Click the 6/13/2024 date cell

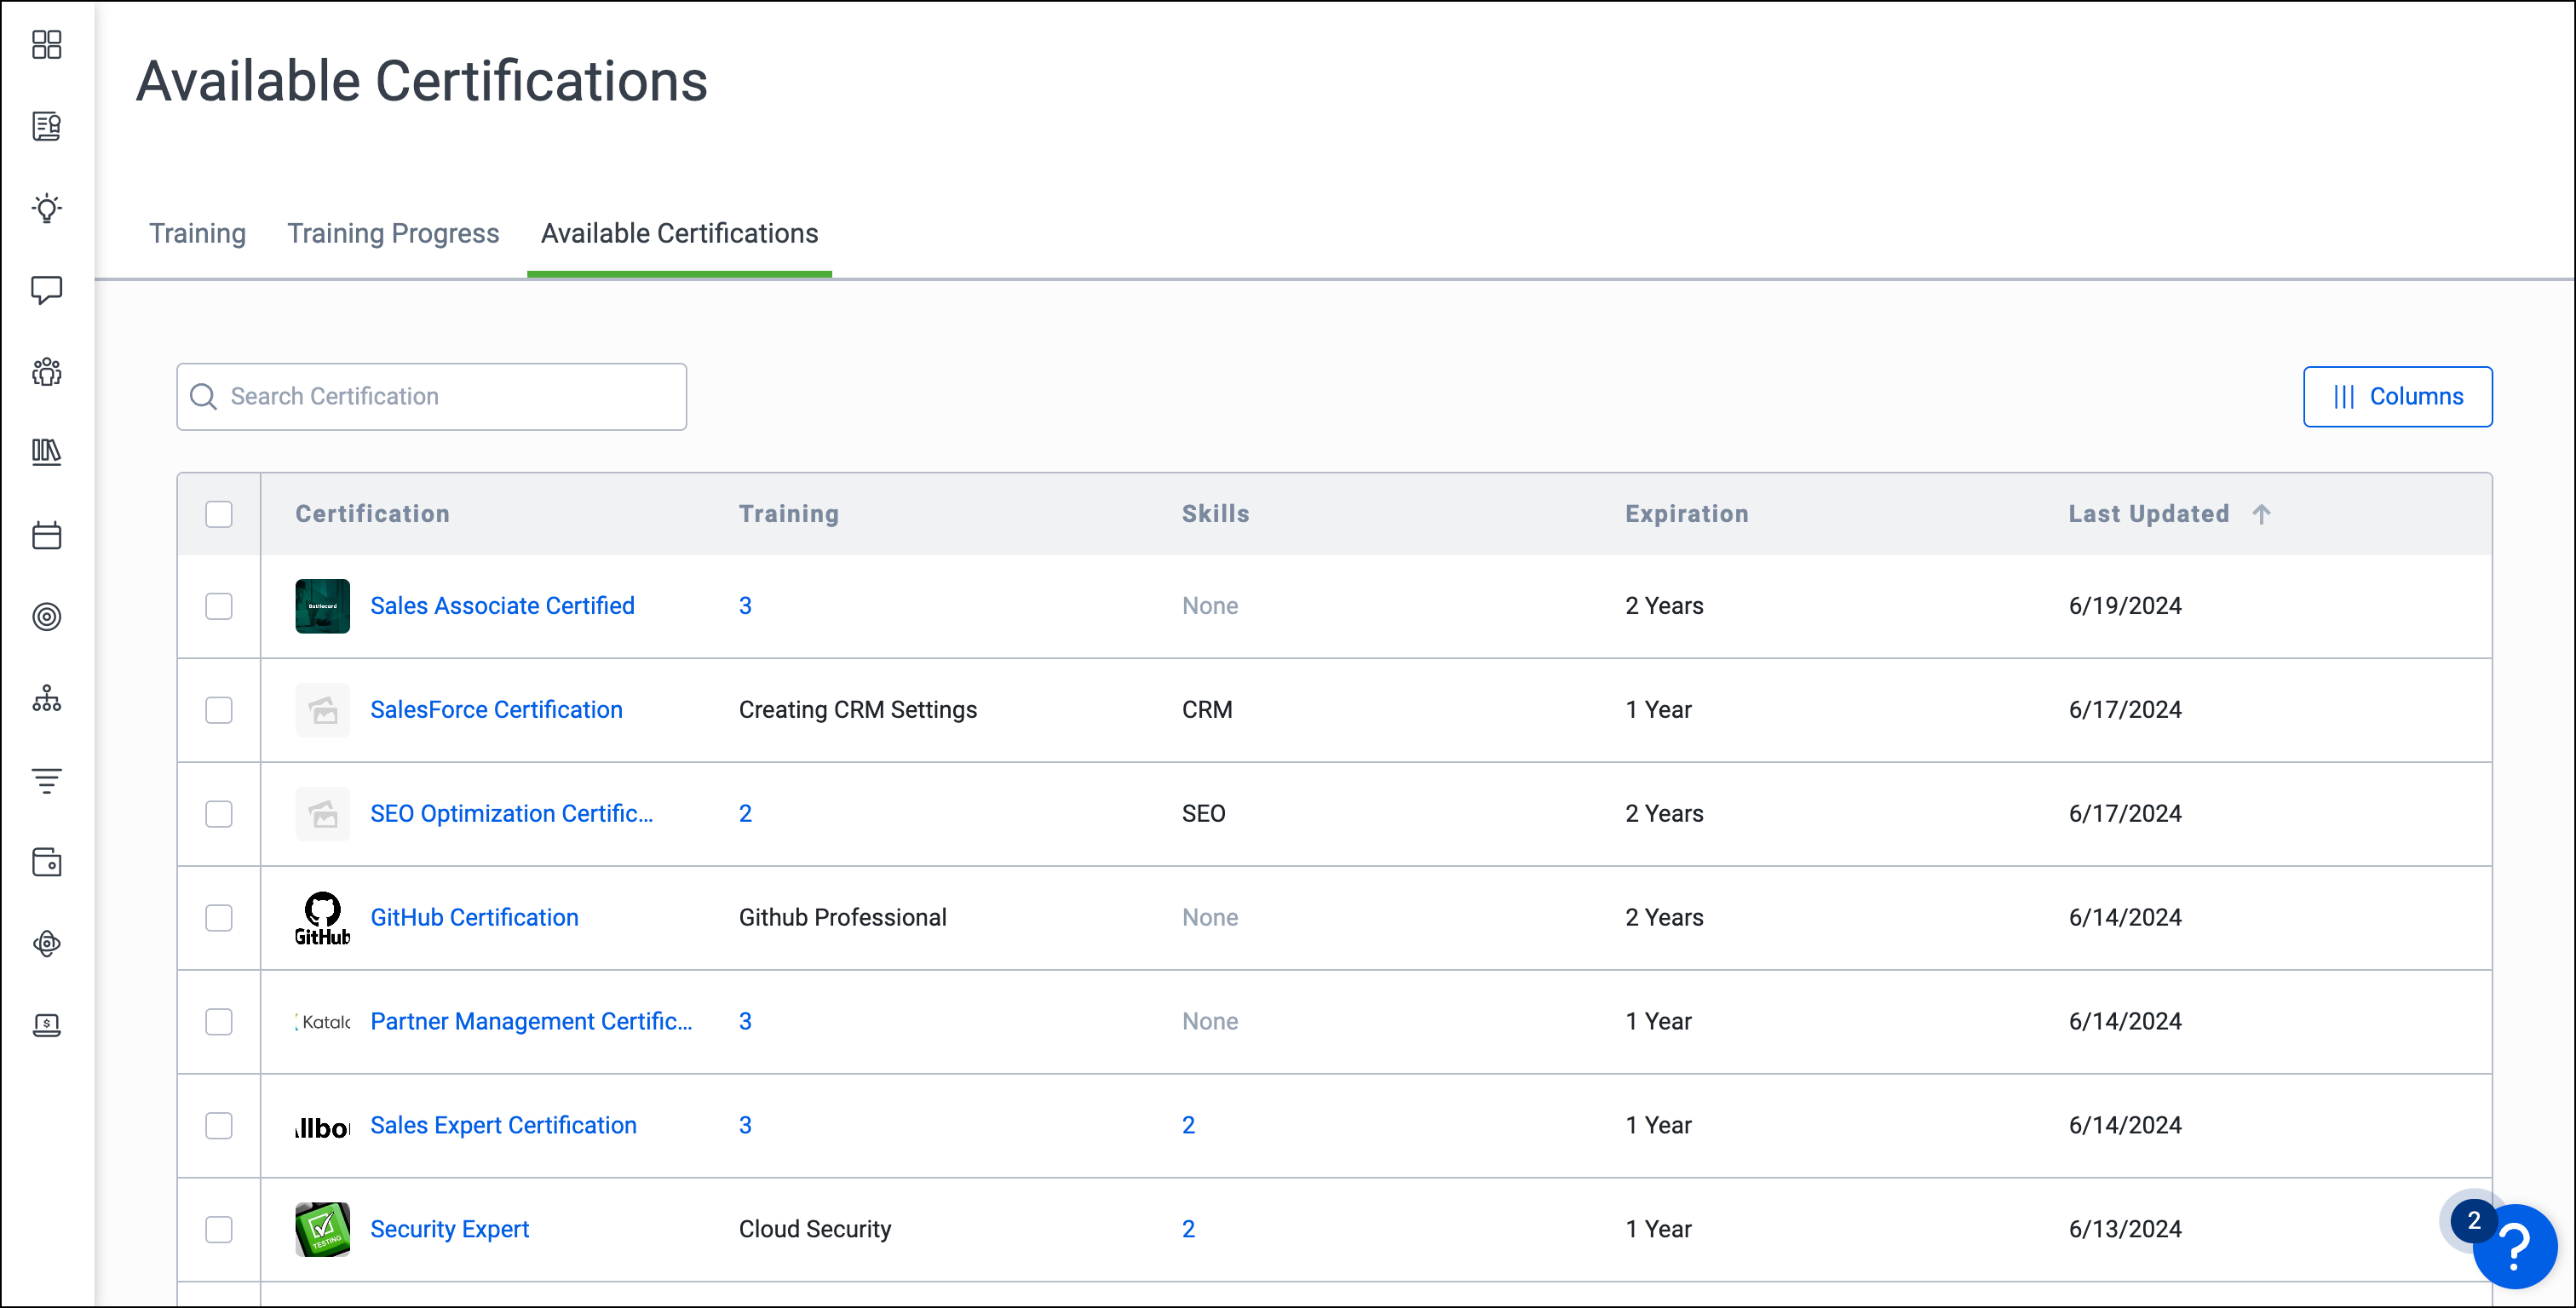[2125, 1229]
